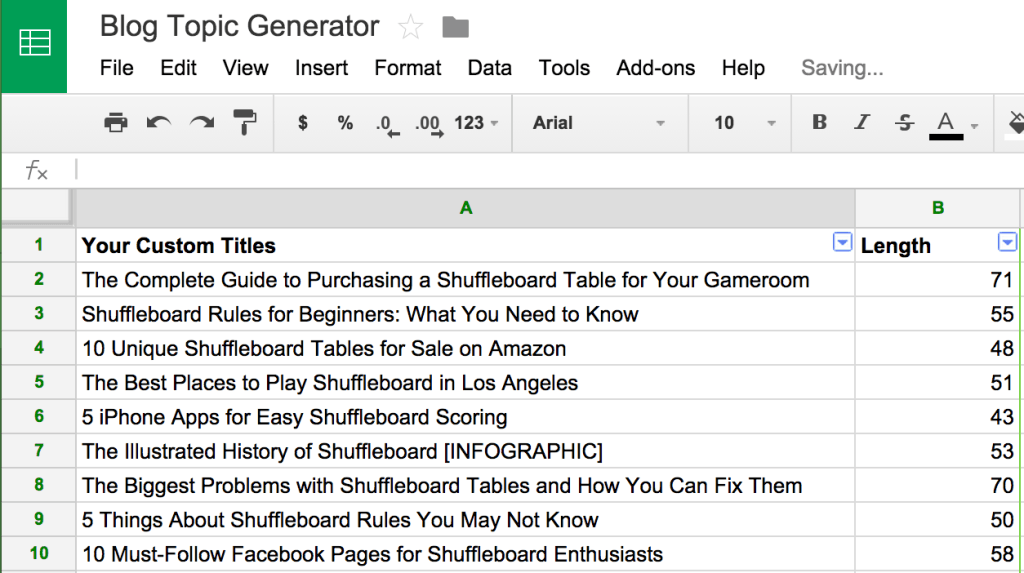The height and width of the screenshot is (573, 1024).
Task: Select 'Biggest Problems with Shuffleboard Tables' cell
Action: (465, 485)
